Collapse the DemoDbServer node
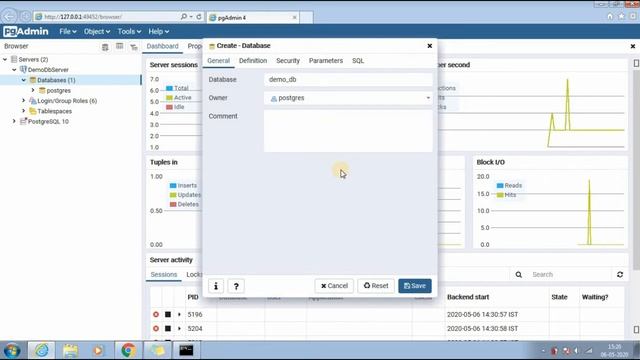 click(14, 70)
